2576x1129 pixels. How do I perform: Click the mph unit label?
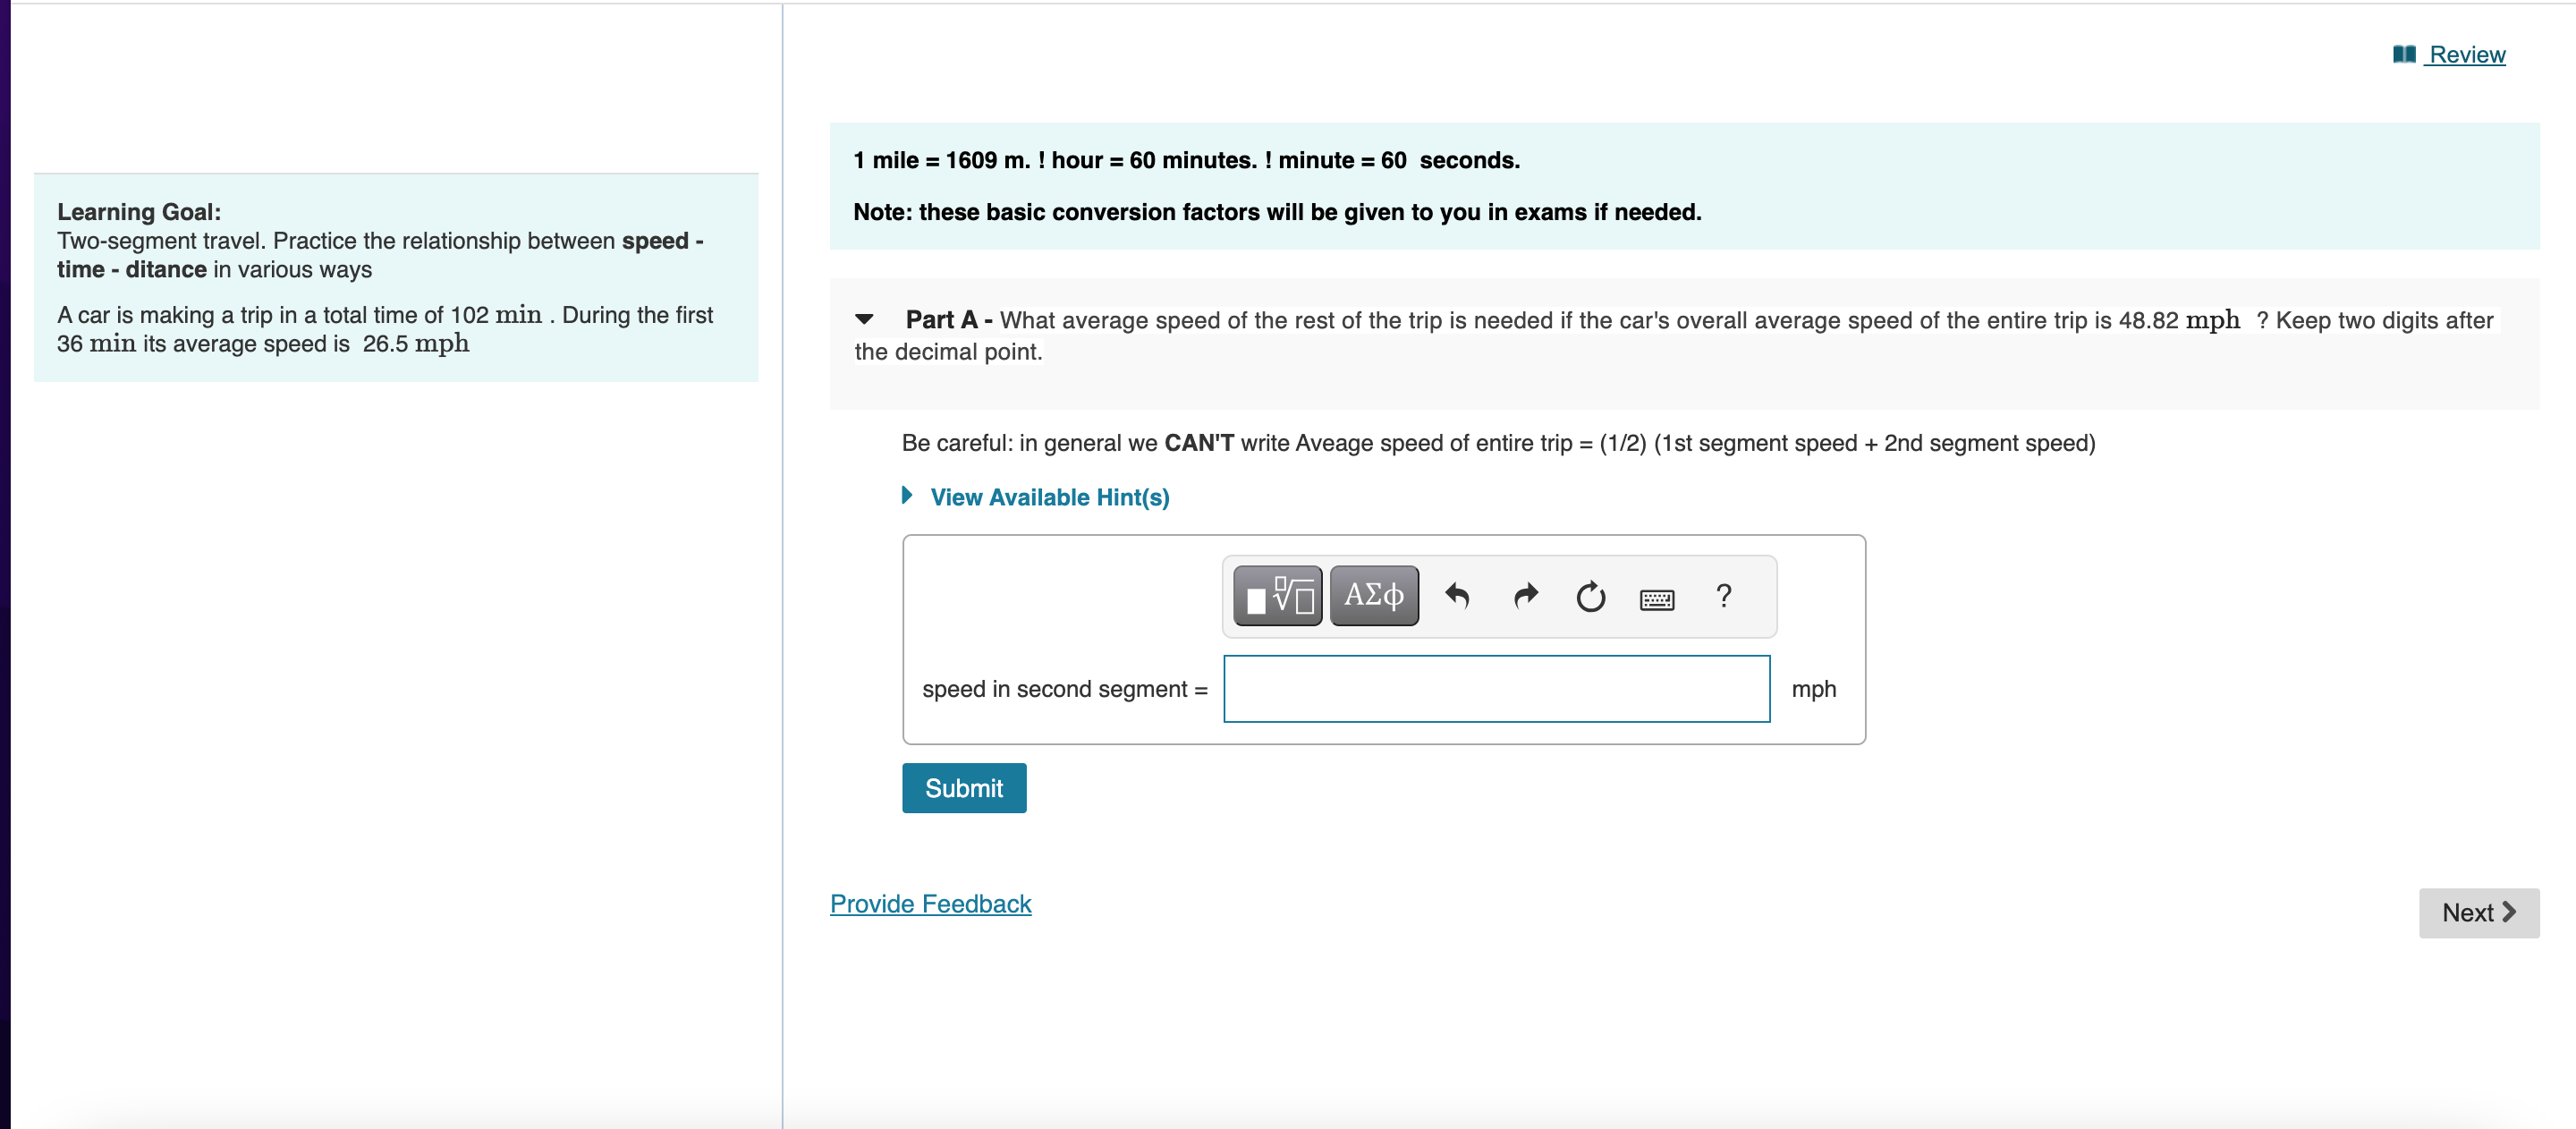(1814, 689)
